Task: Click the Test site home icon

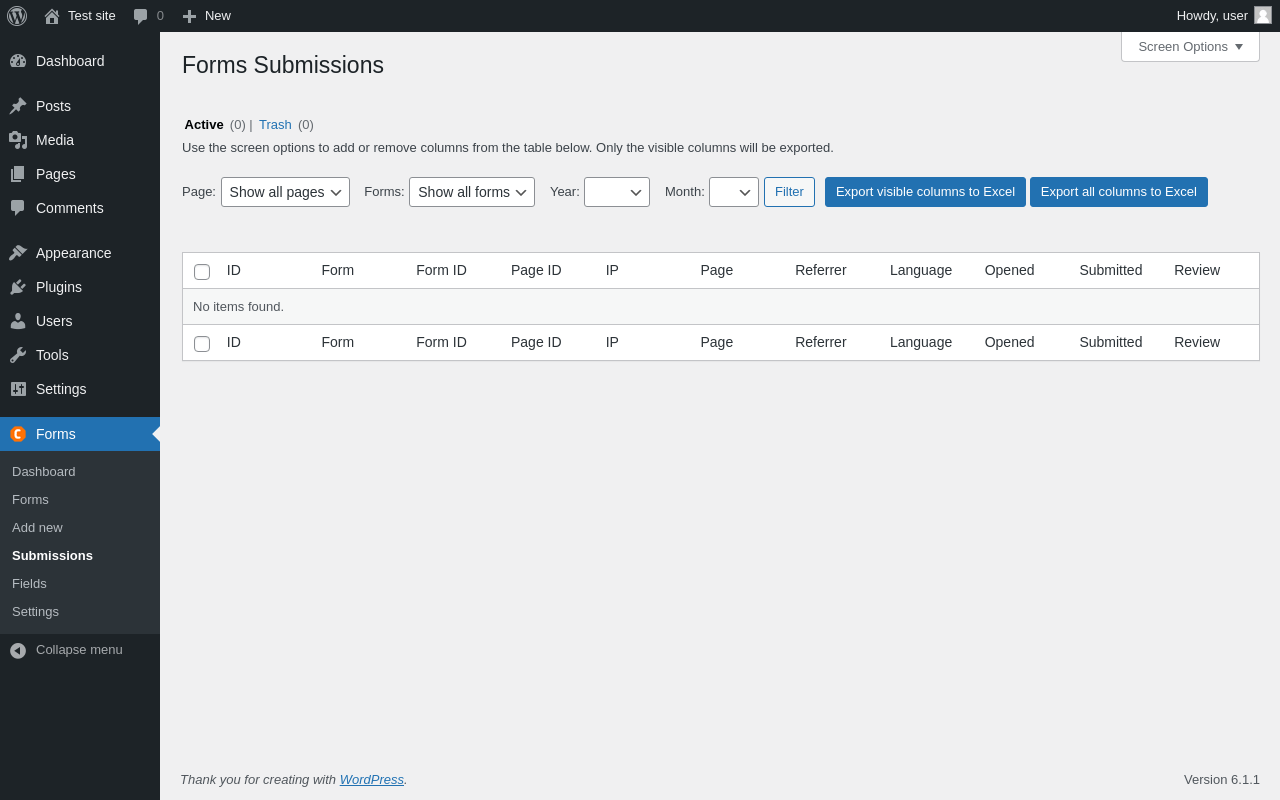Action: (52, 16)
